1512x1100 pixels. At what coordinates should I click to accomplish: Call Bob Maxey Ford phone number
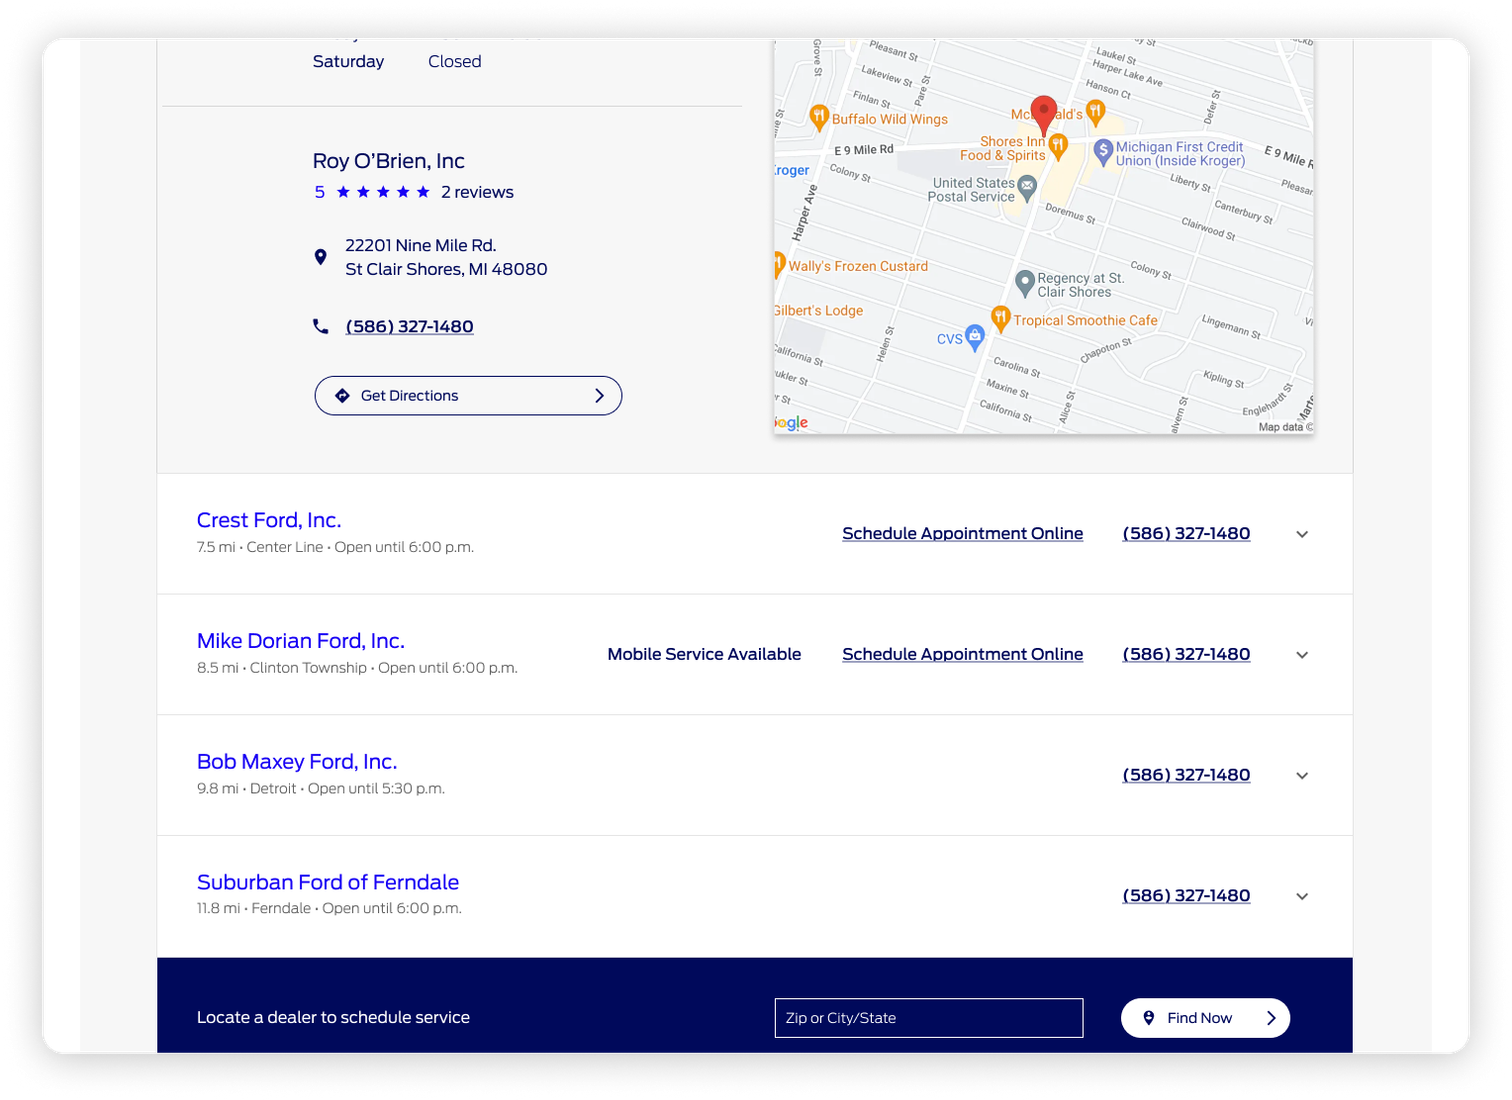1186,775
